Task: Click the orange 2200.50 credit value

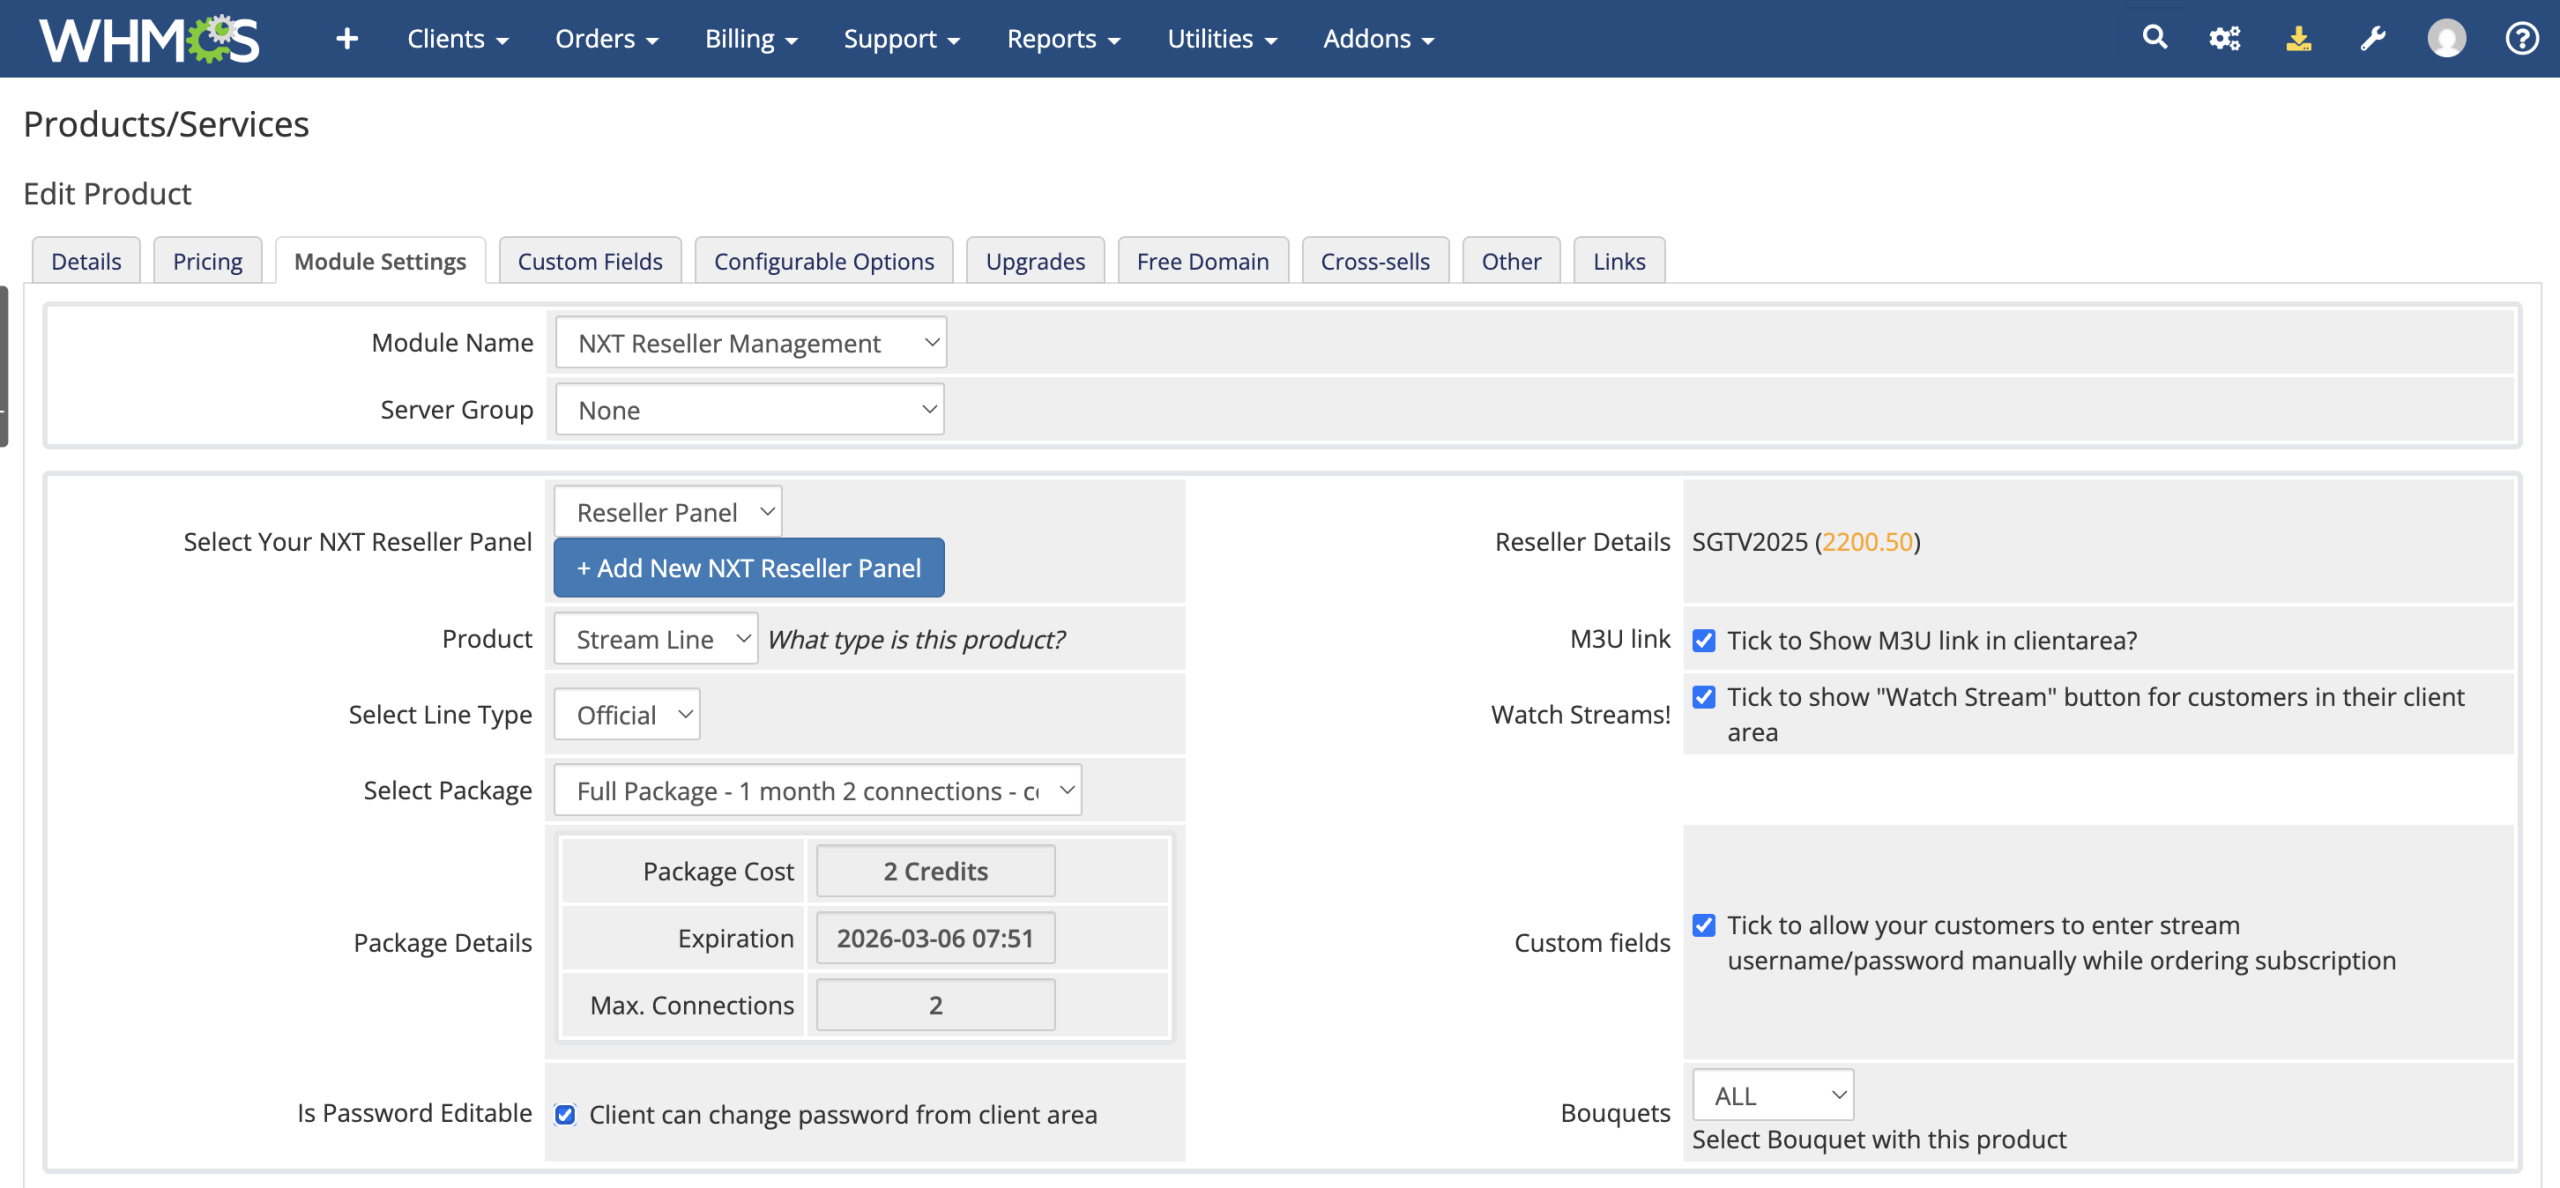Action: click(x=1867, y=542)
